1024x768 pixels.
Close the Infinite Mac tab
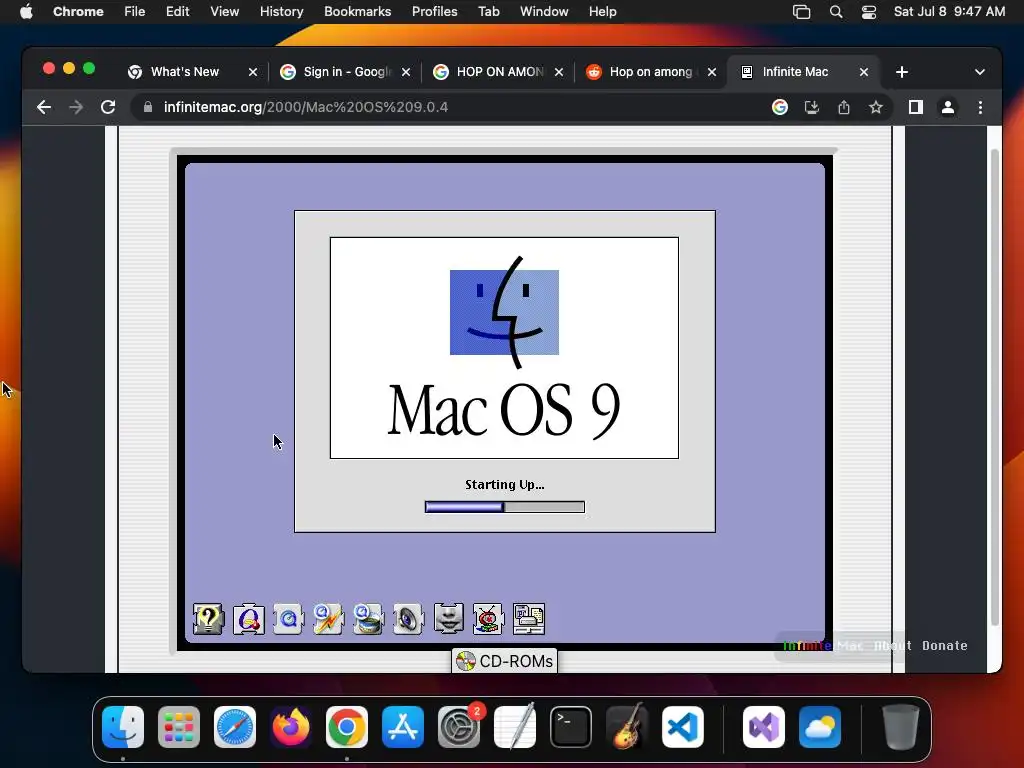pos(863,72)
